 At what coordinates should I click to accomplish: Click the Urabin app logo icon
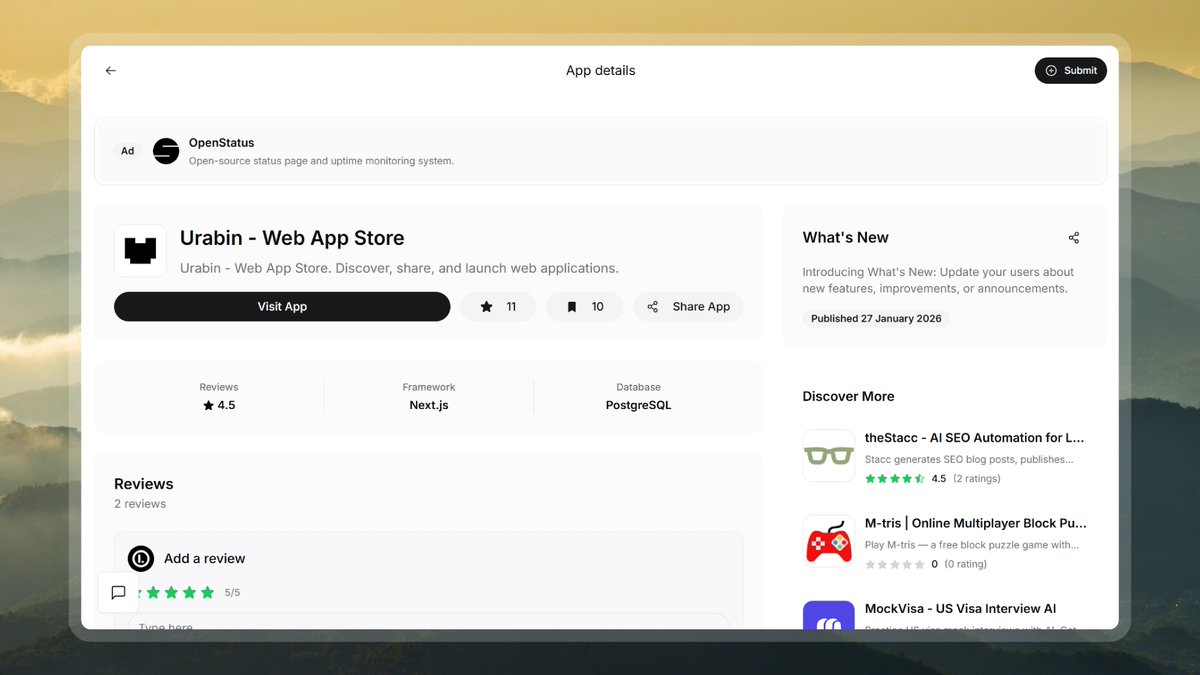click(x=140, y=251)
